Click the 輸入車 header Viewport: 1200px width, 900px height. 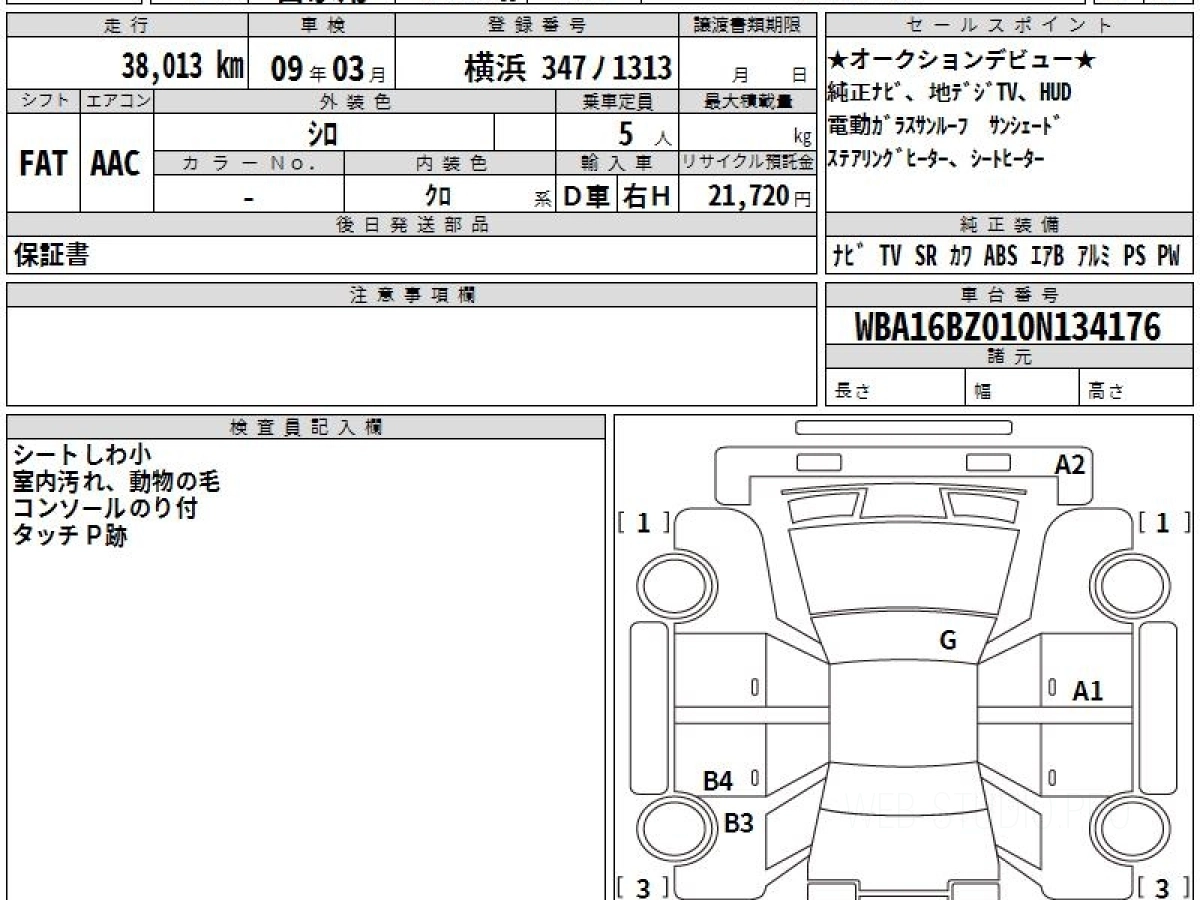pos(617,163)
